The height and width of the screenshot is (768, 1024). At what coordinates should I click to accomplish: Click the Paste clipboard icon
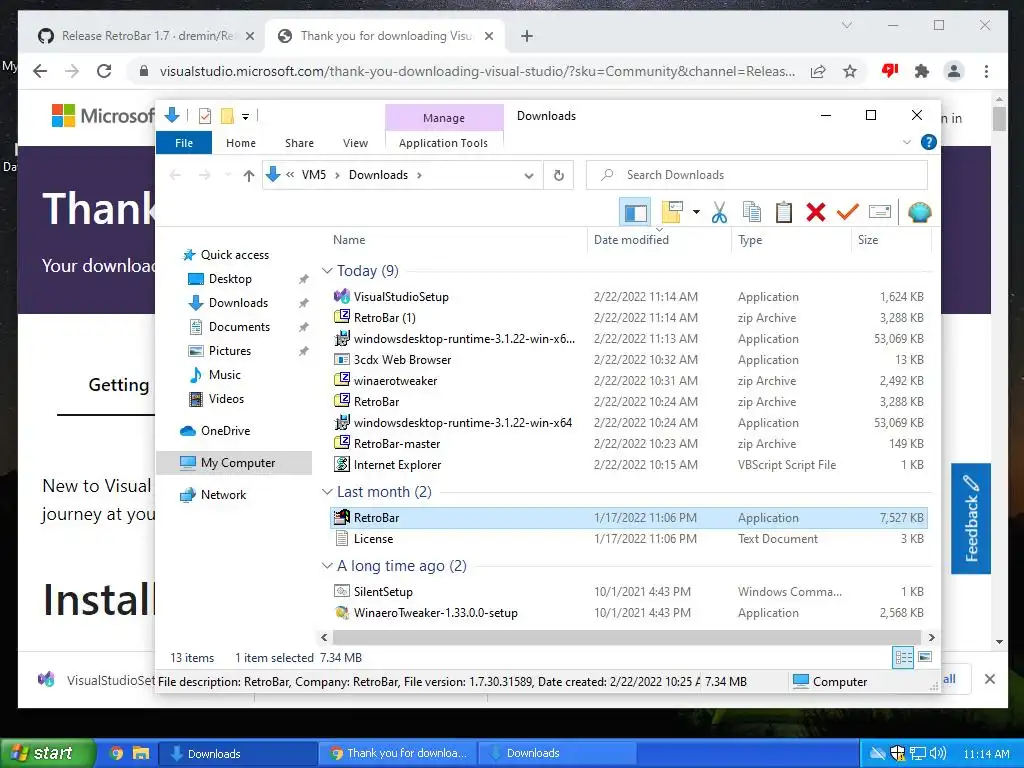784,212
